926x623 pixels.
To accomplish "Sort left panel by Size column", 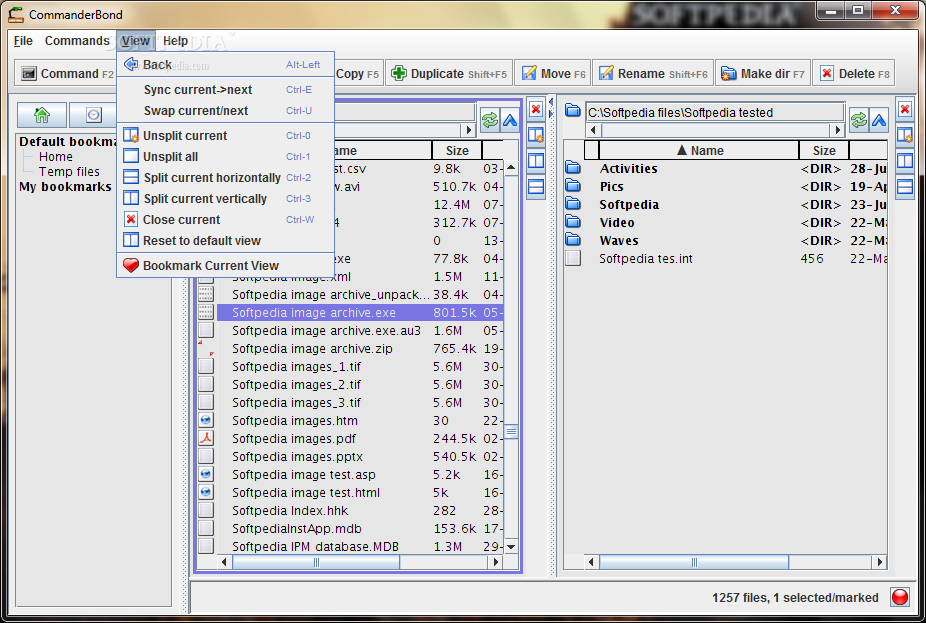I will point(457,151).
